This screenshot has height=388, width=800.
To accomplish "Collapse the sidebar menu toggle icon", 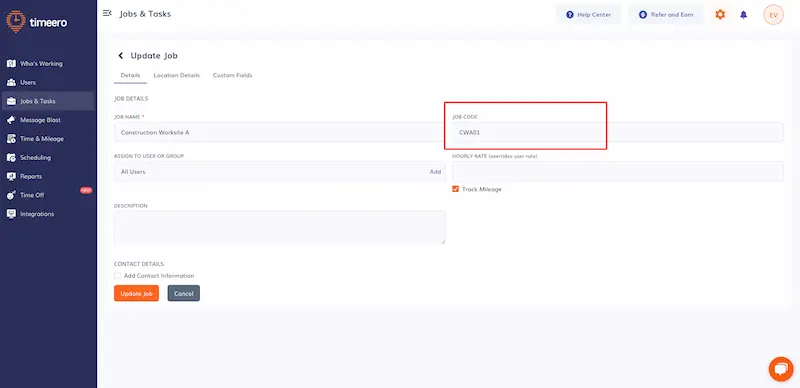I will [x=107, y=13].
